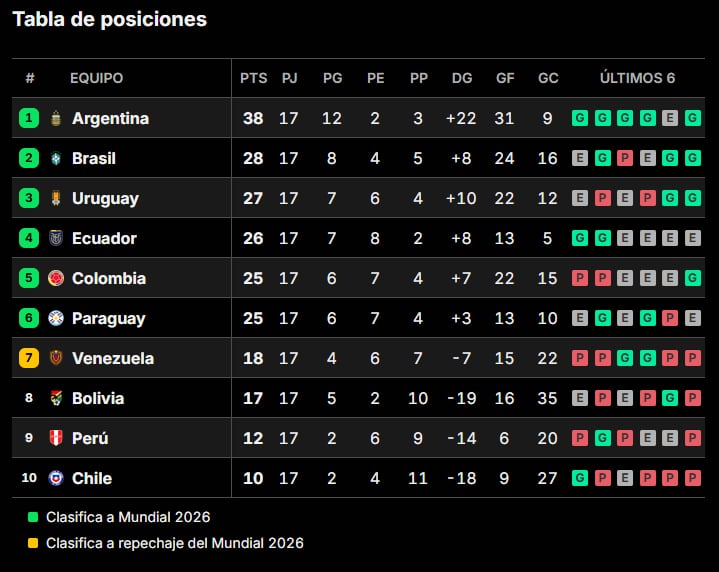Image resolution: width=719 pixels, height=572 pixels.
Task: Open the Colombia crest icon
Action: (56, 278)
